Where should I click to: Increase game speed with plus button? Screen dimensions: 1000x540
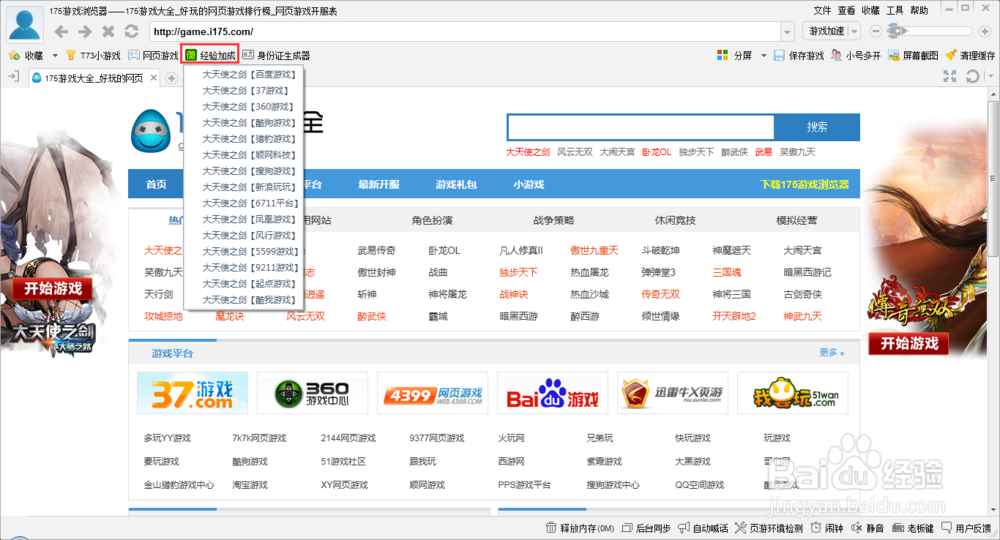[x=985, y=31]
